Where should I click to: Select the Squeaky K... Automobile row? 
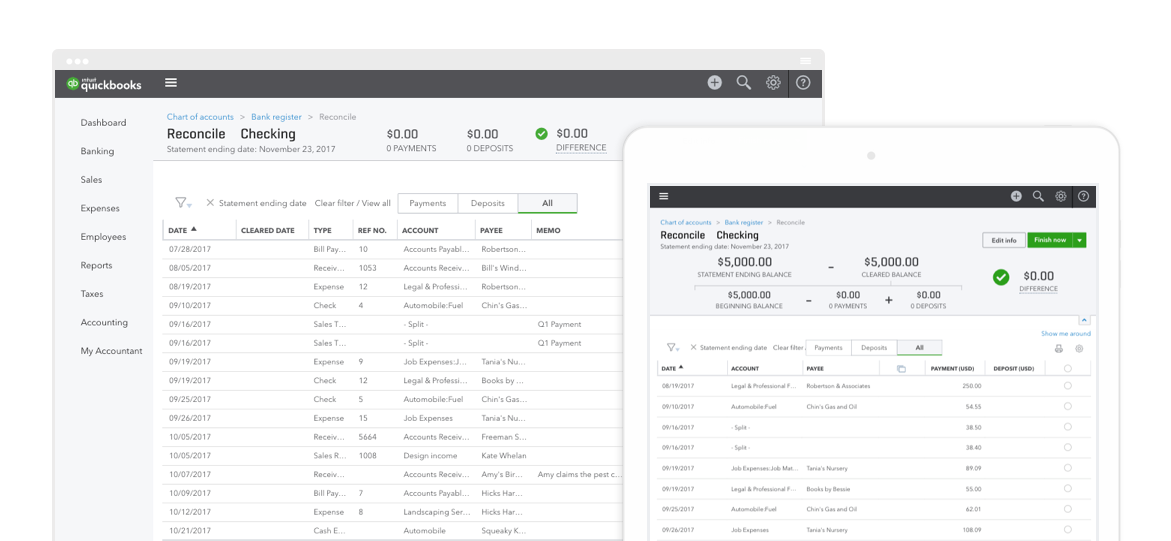pos(393,531)
